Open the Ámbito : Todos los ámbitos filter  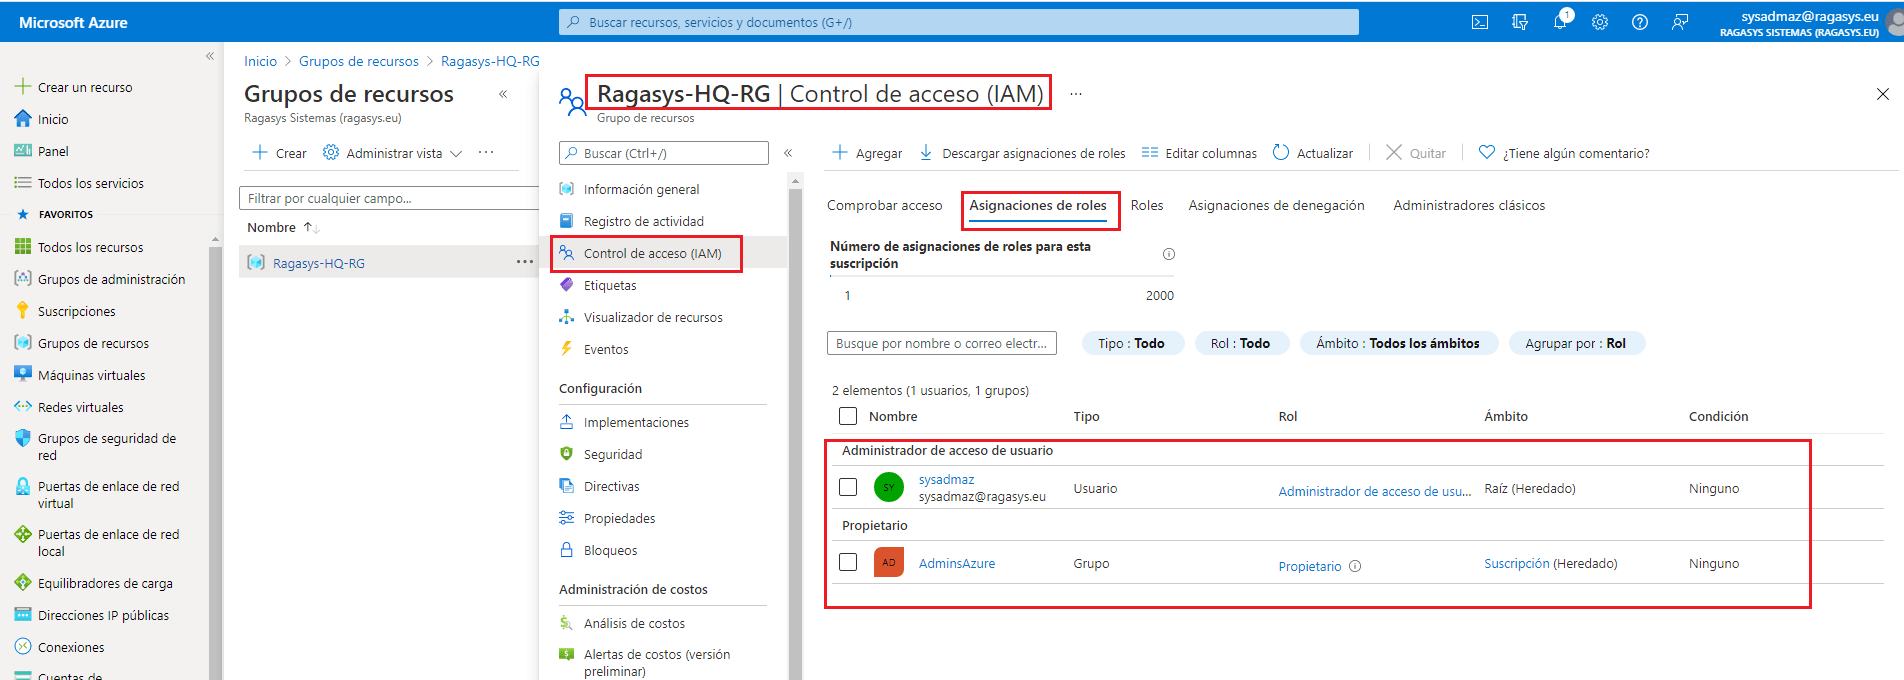click(1398, 343)
